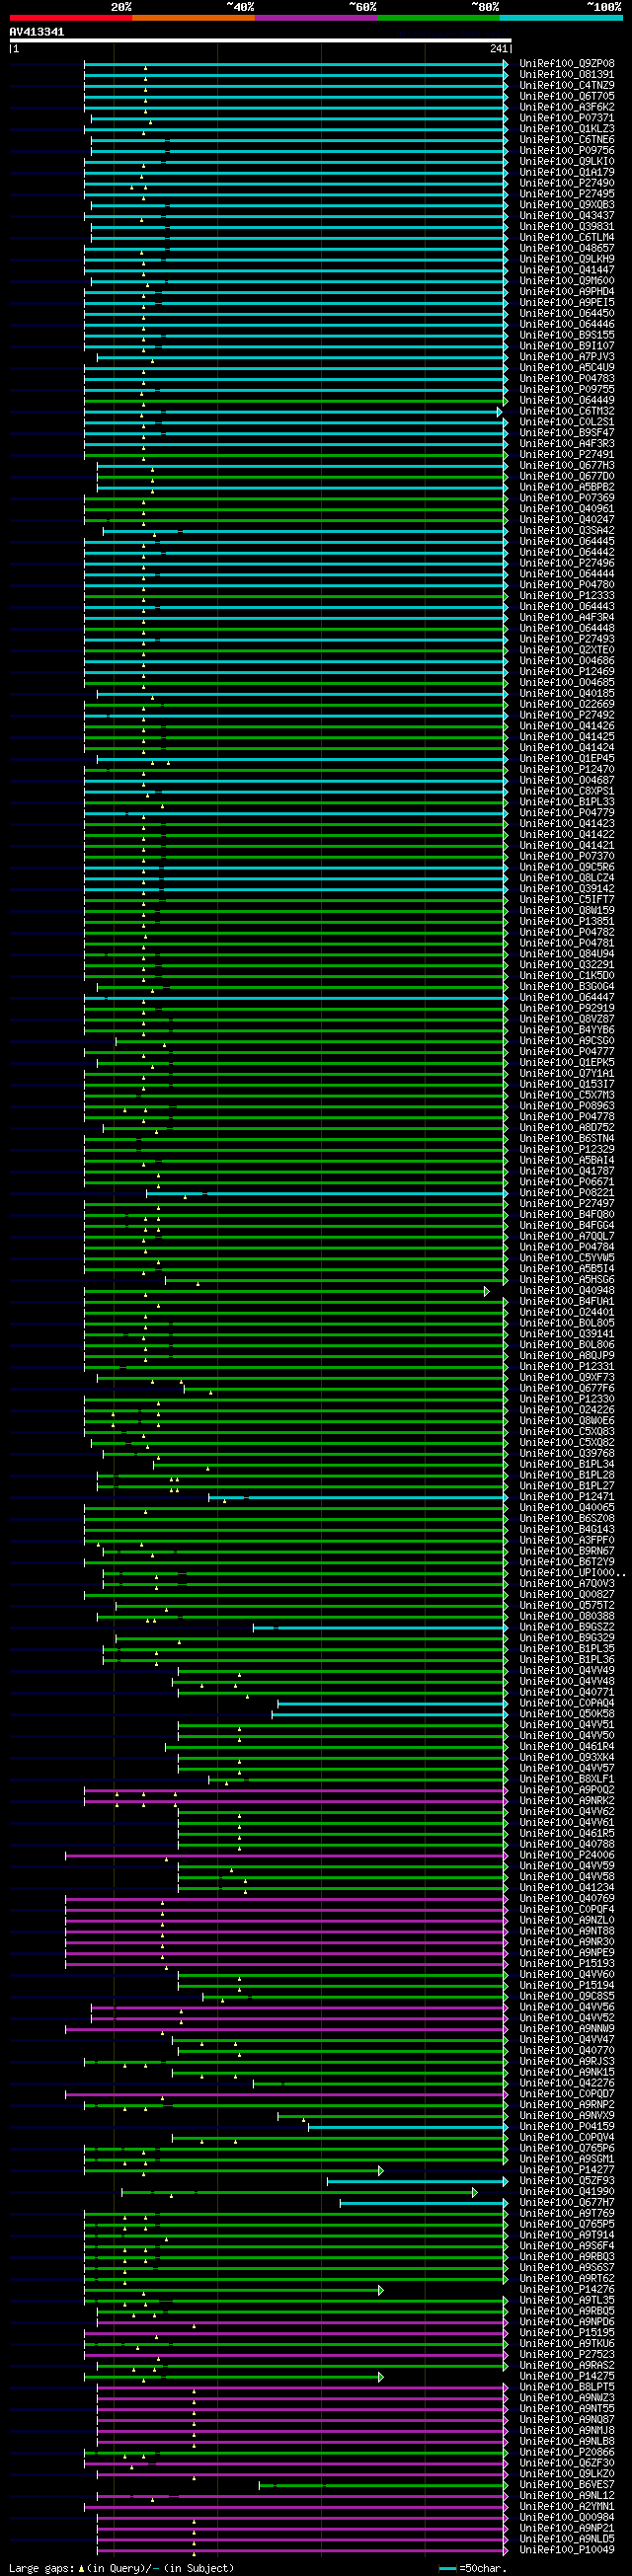This screenshot has width=632, height=2576.
Task: Select hit label UniRef100_A3F6K2
Action: click(x=567, y=107)
